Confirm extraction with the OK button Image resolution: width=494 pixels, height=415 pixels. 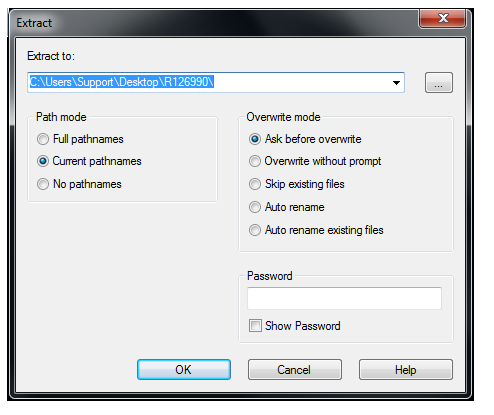point(184,369)
